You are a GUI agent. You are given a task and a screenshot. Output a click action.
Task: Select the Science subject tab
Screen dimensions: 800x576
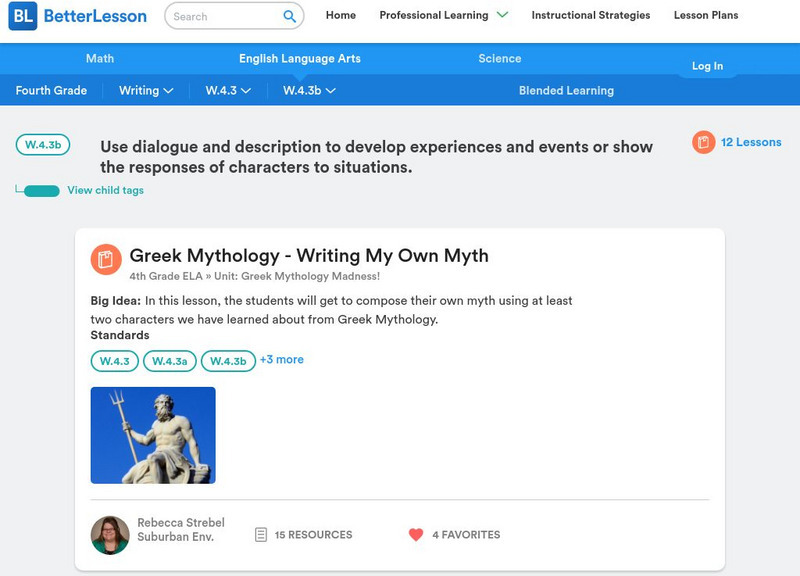500,59
